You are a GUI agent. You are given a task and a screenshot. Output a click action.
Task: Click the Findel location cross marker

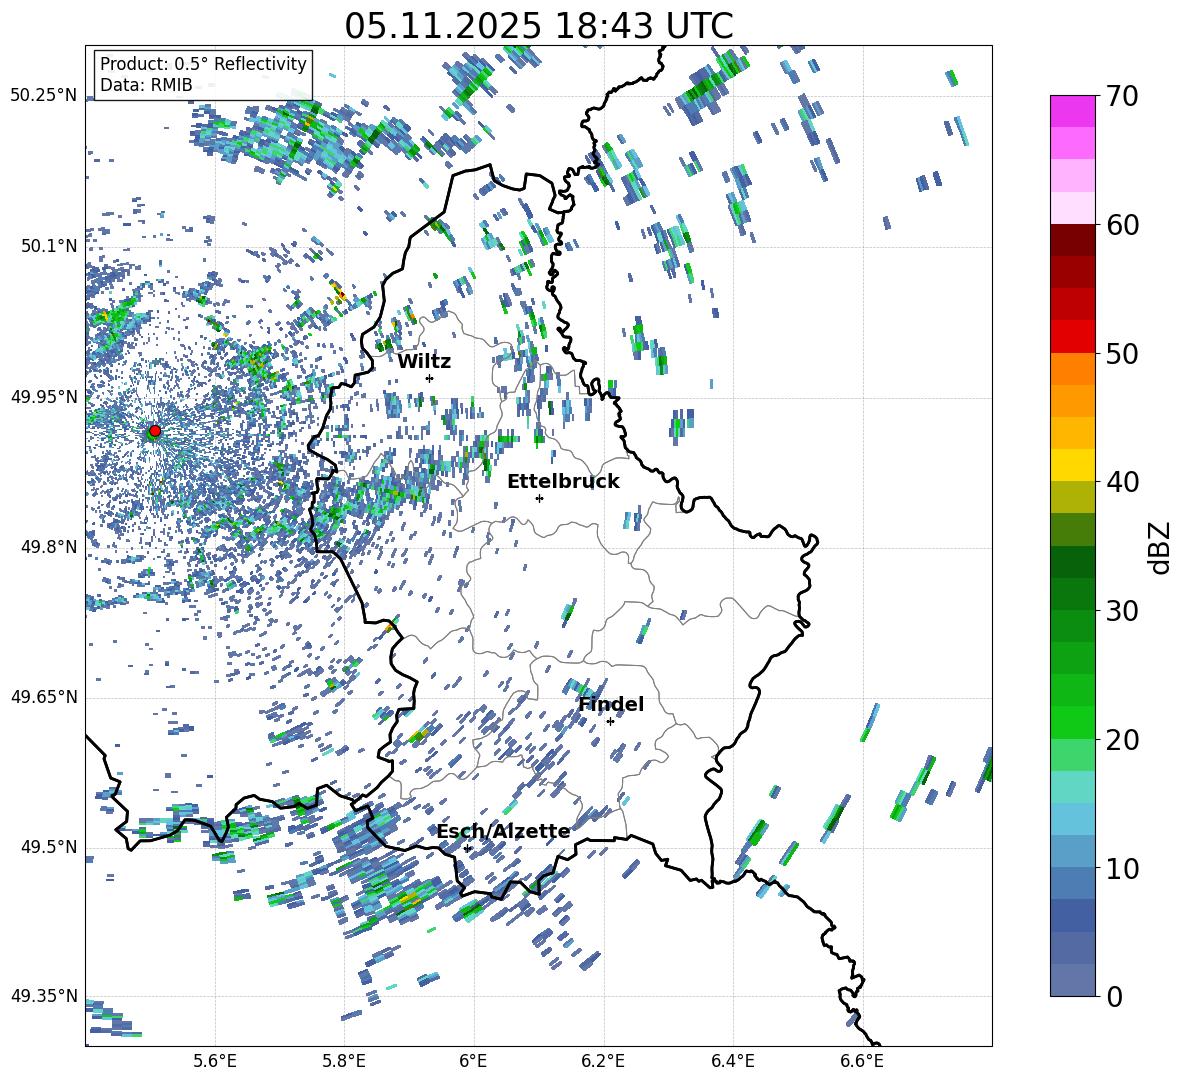pos(610,722)
